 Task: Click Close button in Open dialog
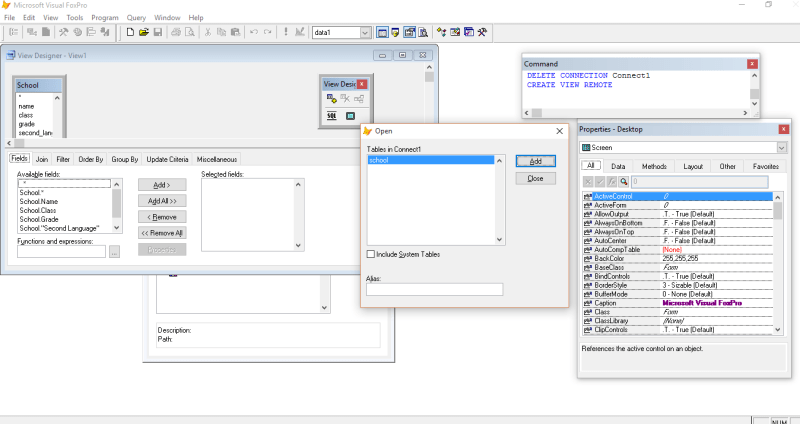tap(535, 179)
